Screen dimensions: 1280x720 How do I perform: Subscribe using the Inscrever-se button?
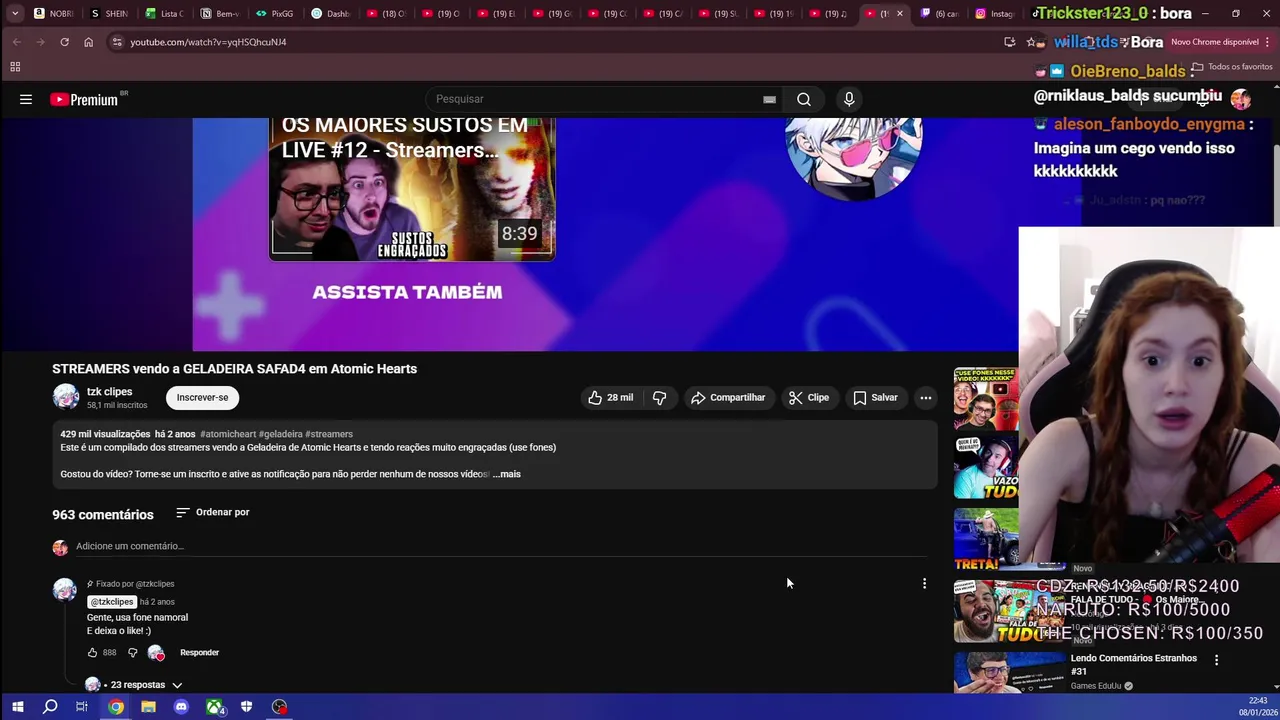(202, 398)
